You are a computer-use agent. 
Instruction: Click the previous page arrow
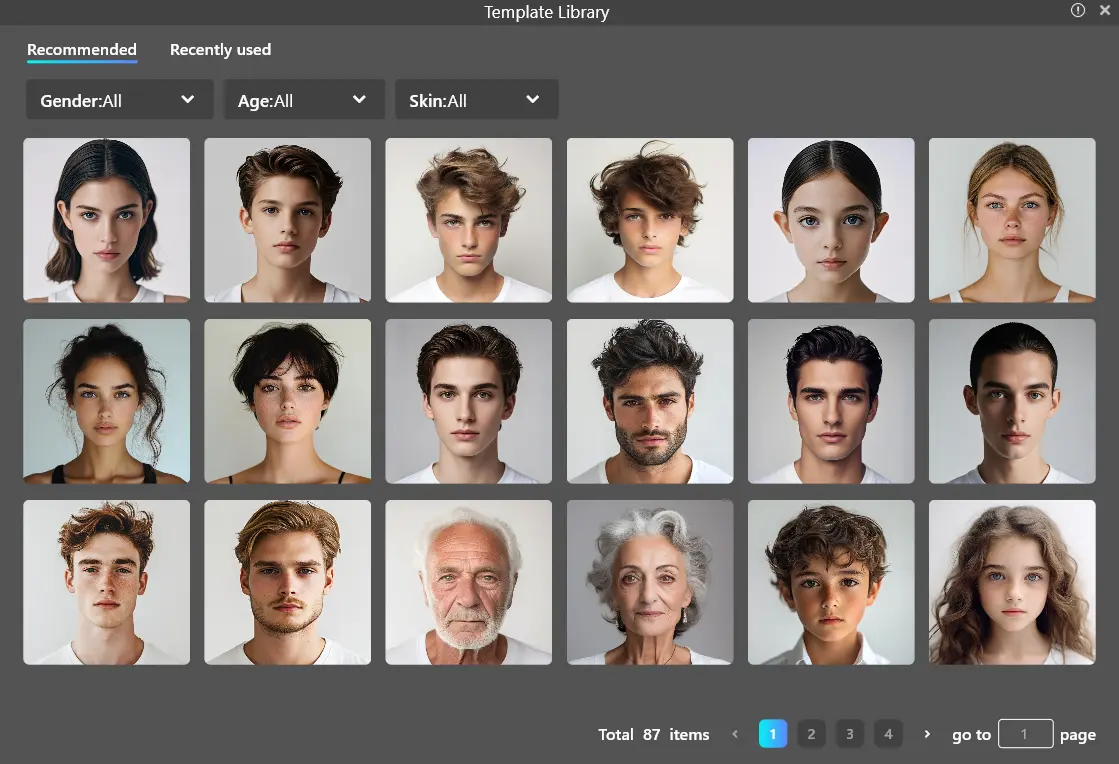(735, 734)
